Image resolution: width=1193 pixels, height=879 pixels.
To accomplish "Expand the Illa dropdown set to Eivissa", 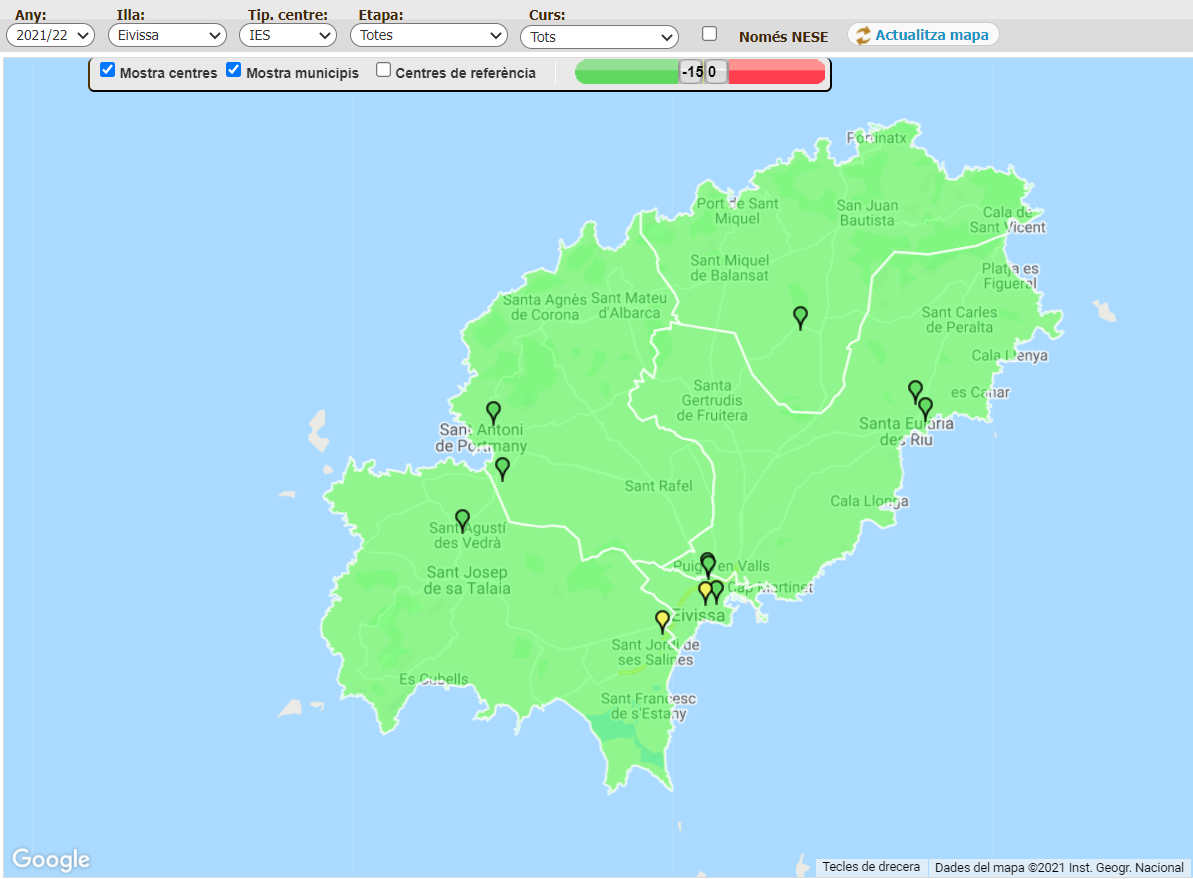I will 167,35.
